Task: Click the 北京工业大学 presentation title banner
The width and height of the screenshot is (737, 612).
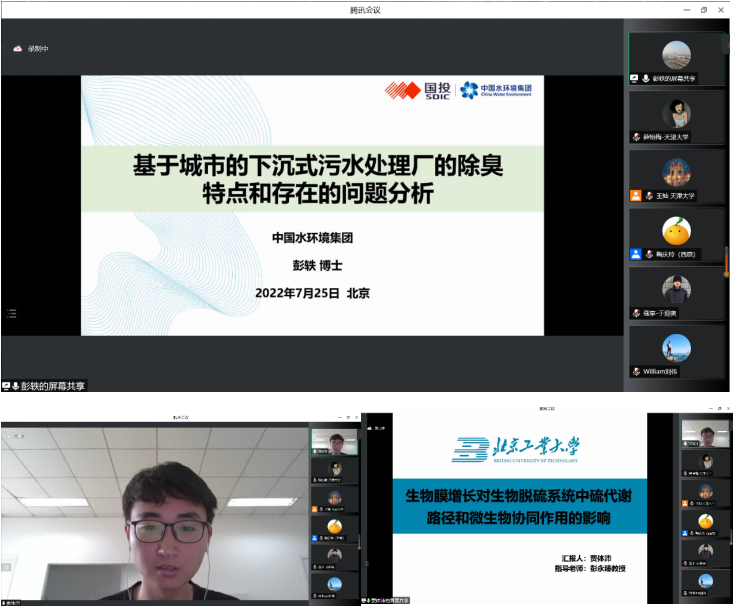Action: pyautogui.click(x=519, y=507)
